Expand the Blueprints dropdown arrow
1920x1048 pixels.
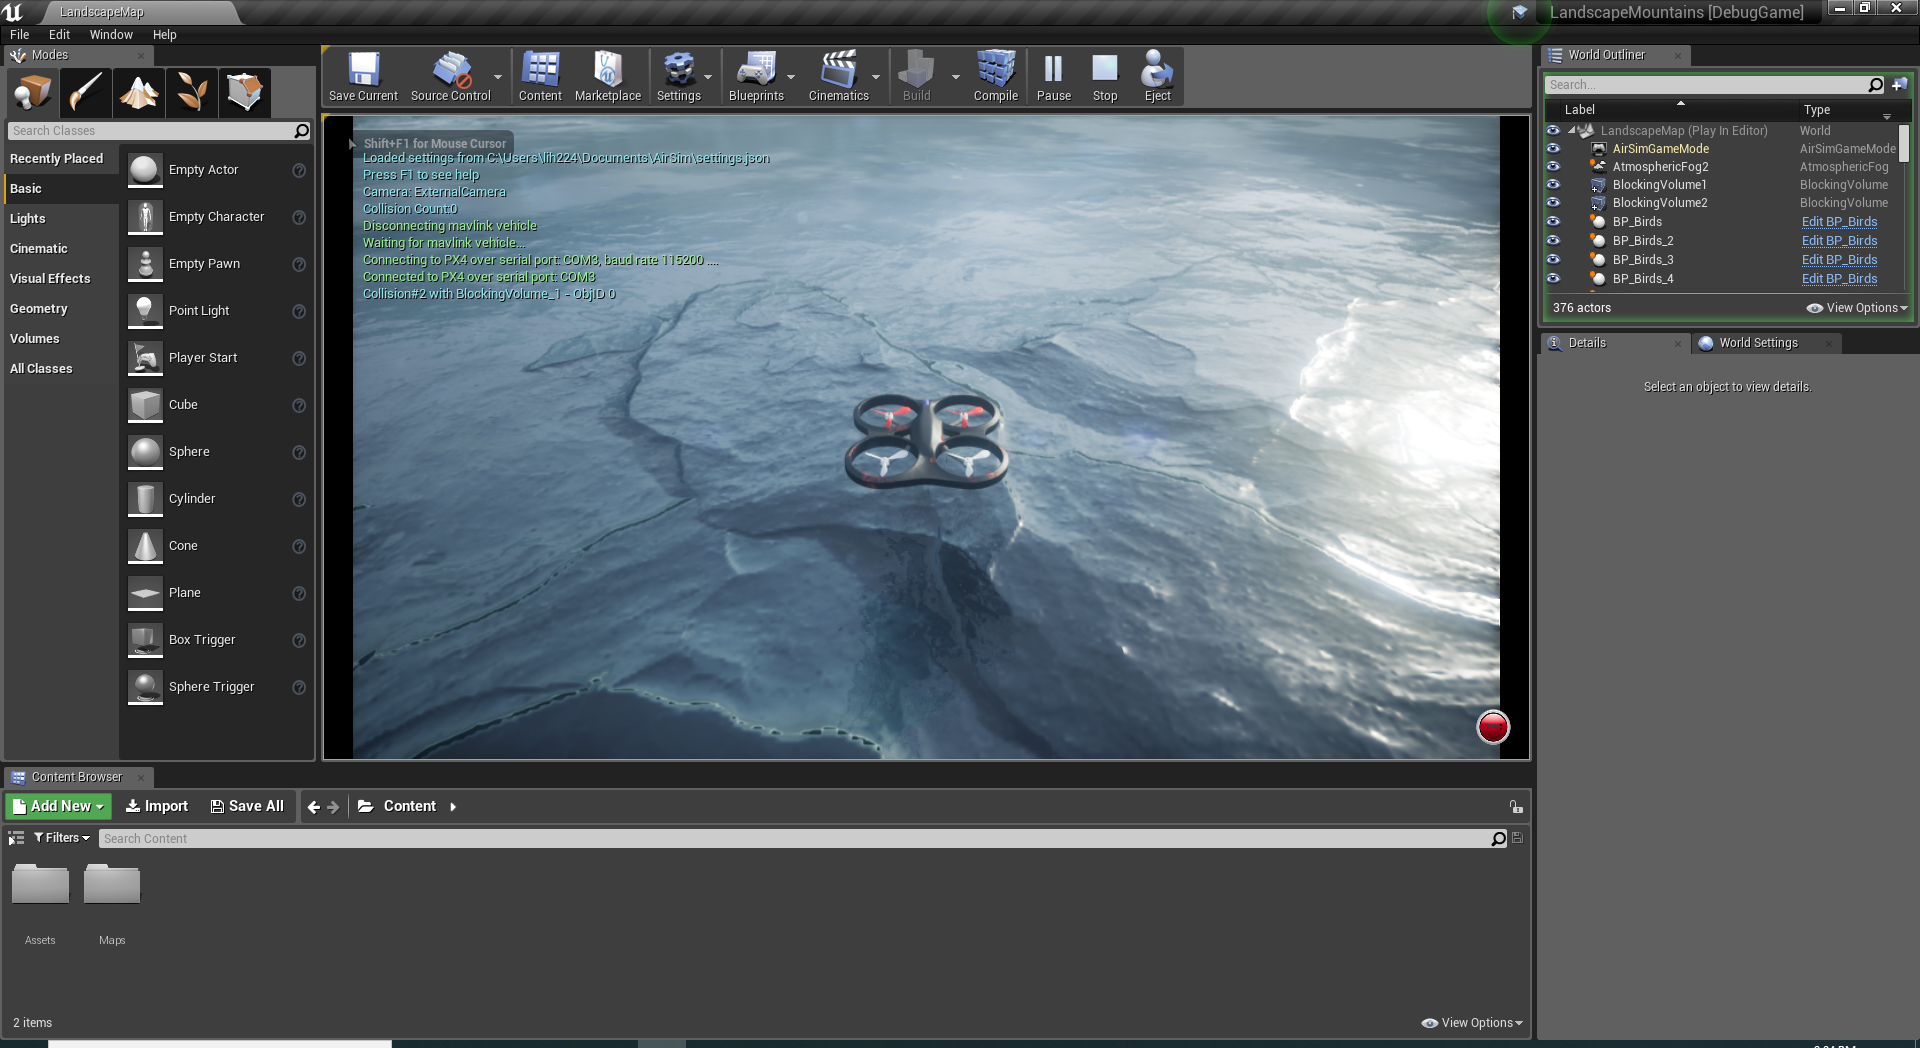791,77
